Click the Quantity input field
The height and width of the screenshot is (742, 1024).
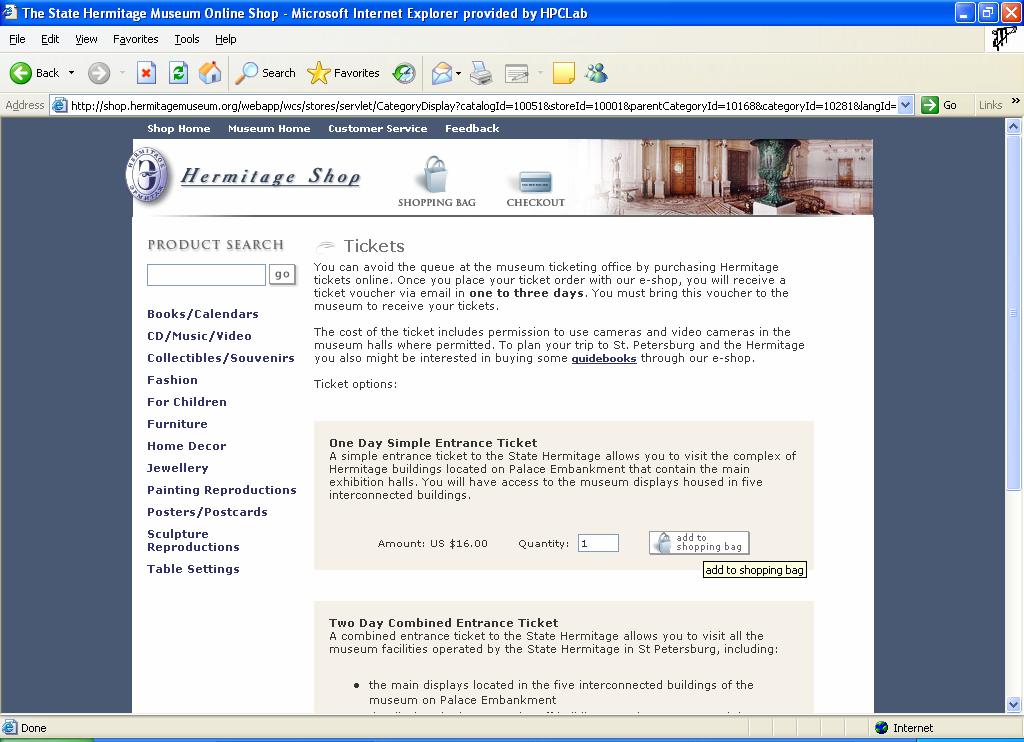click(598, 543)
